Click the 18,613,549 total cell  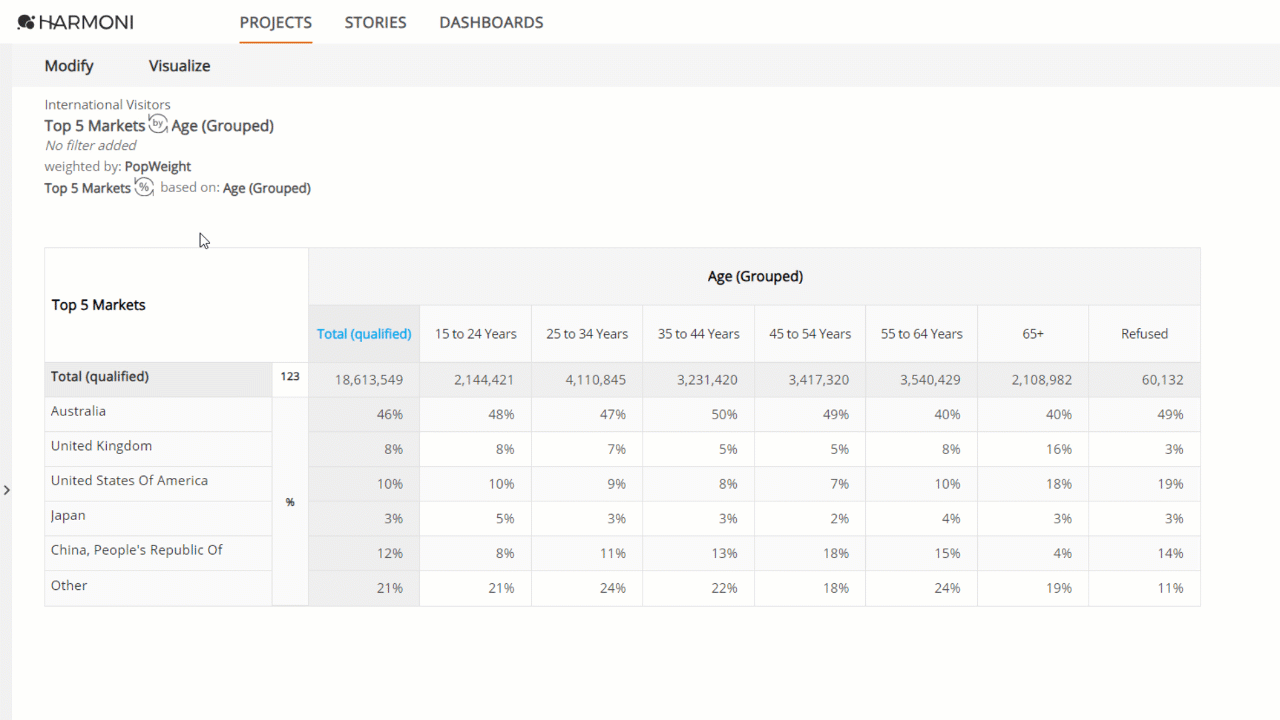[364, 380]
